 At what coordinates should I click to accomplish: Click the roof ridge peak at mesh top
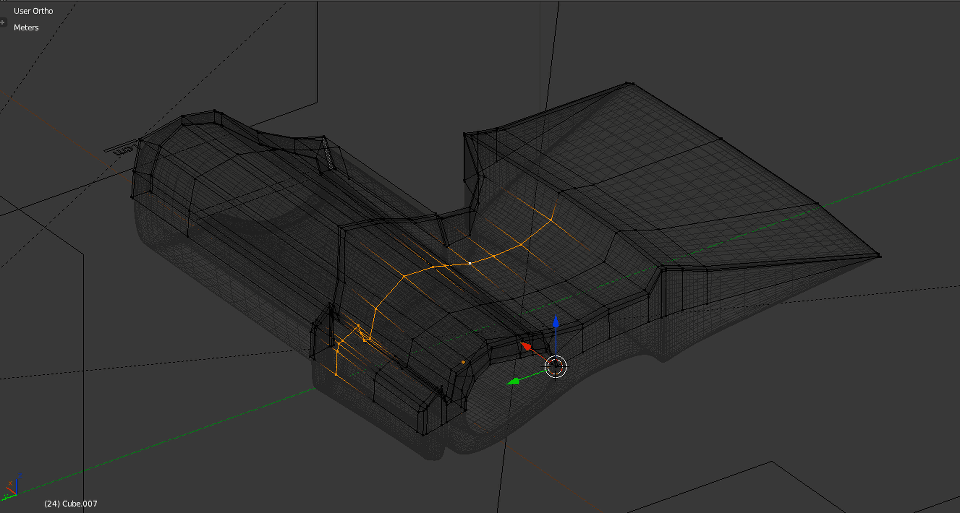623,86
